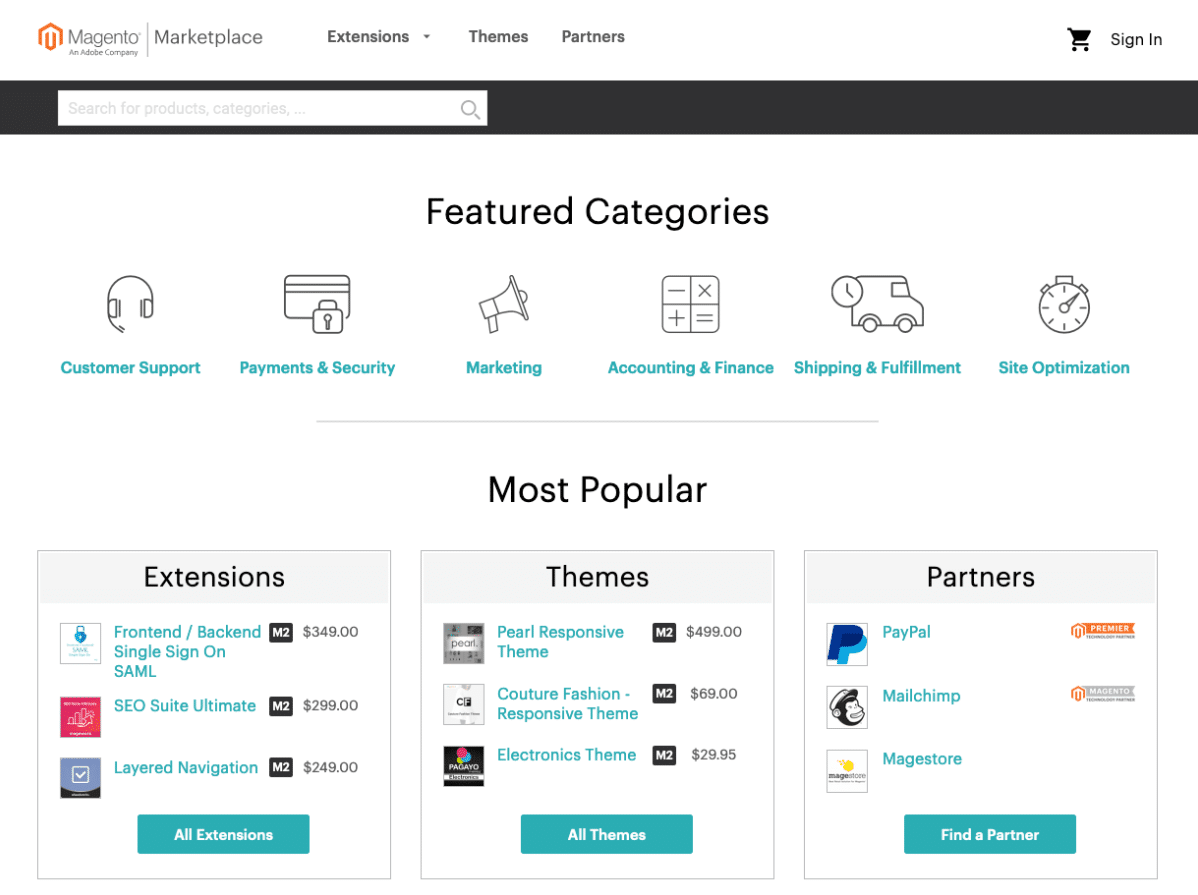Open Couture Fashion - Responsive Theme link
1198x895 pixels.
[568, 704]
